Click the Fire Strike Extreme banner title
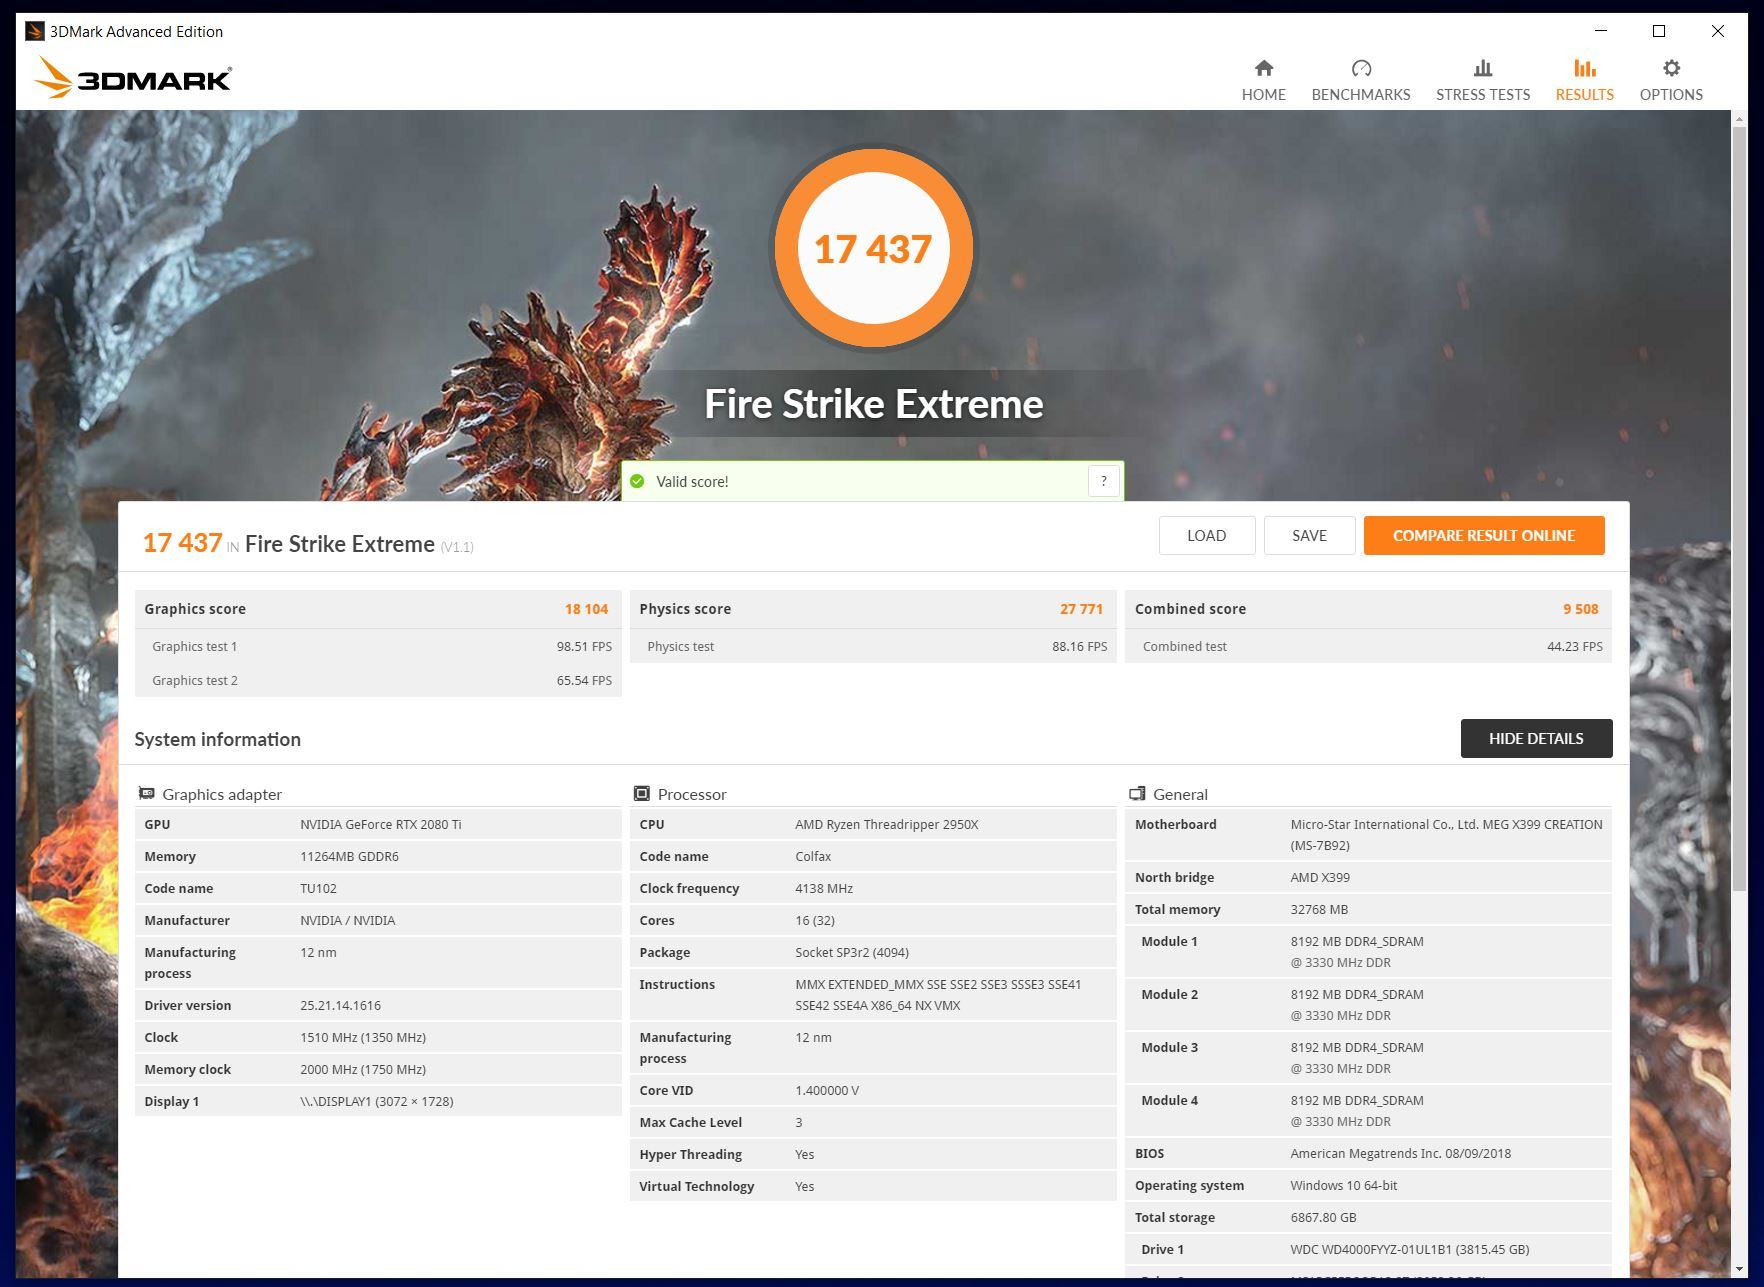 pos(874,404)
